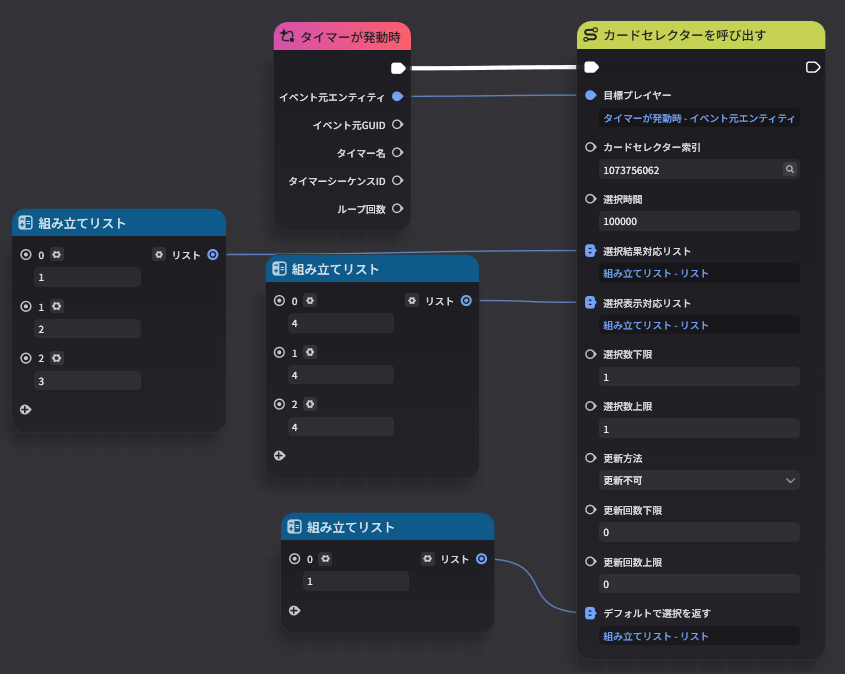
Task: Open gear settings for item 0 in the 4,4,4 list
Action: (310, 301)
